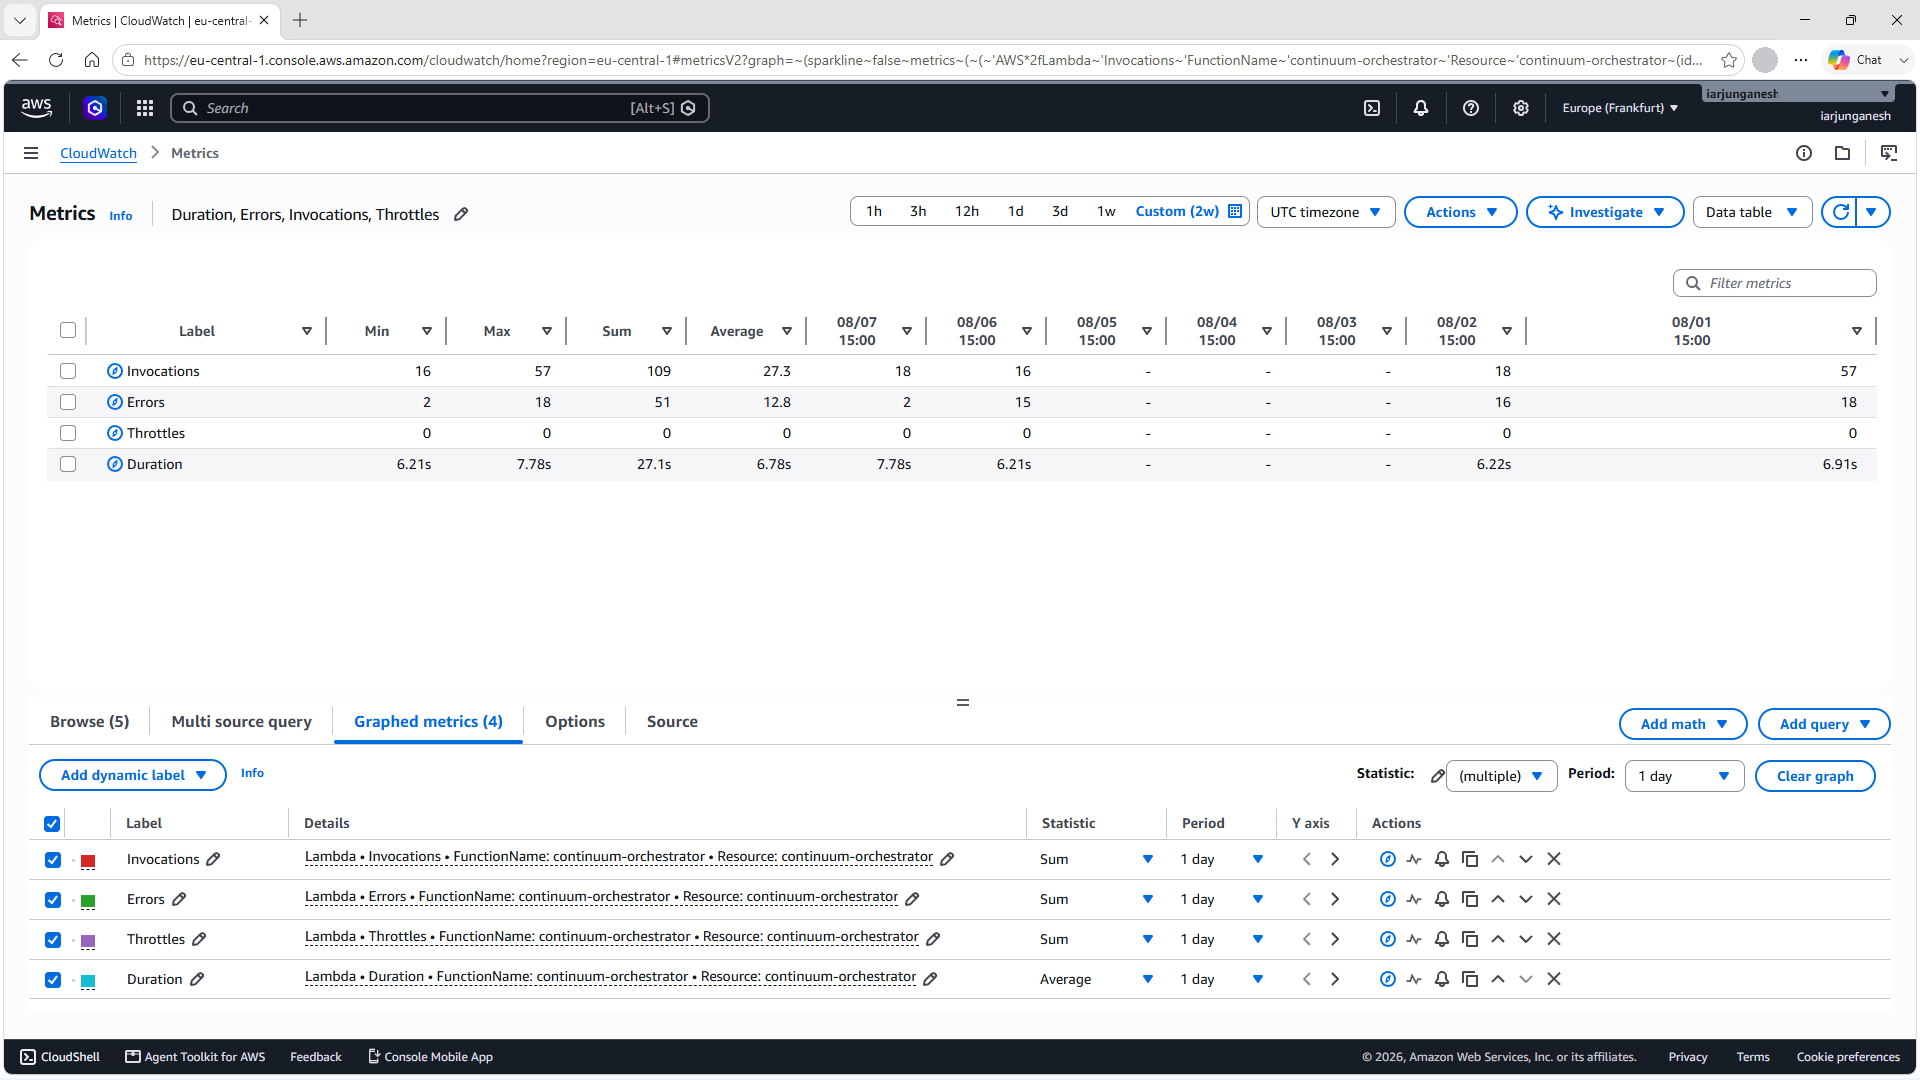Open the refresh options dropdown arrow
This screenshot has height=1080, width=1920.
coord(1872,212)
